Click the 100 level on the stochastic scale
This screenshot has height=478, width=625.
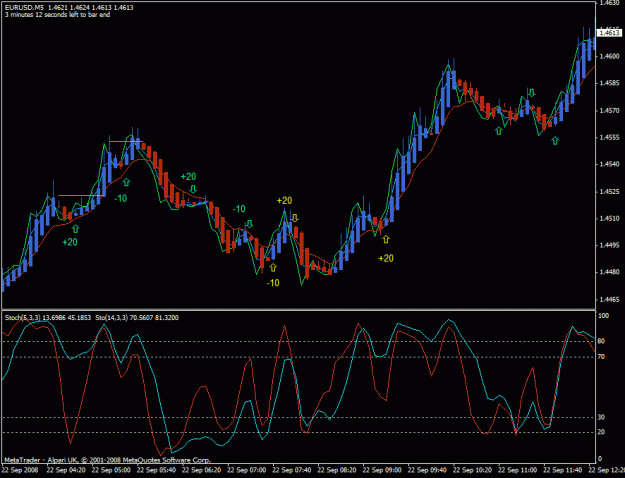tap(603, 316)
